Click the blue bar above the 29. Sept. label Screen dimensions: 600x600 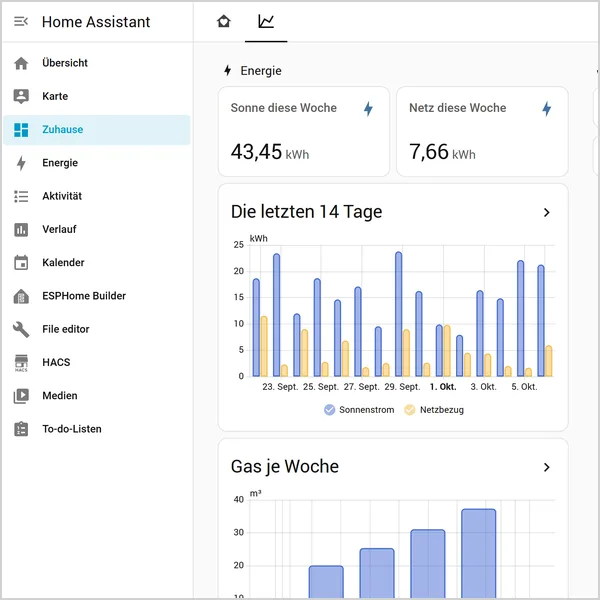(398, 314)
